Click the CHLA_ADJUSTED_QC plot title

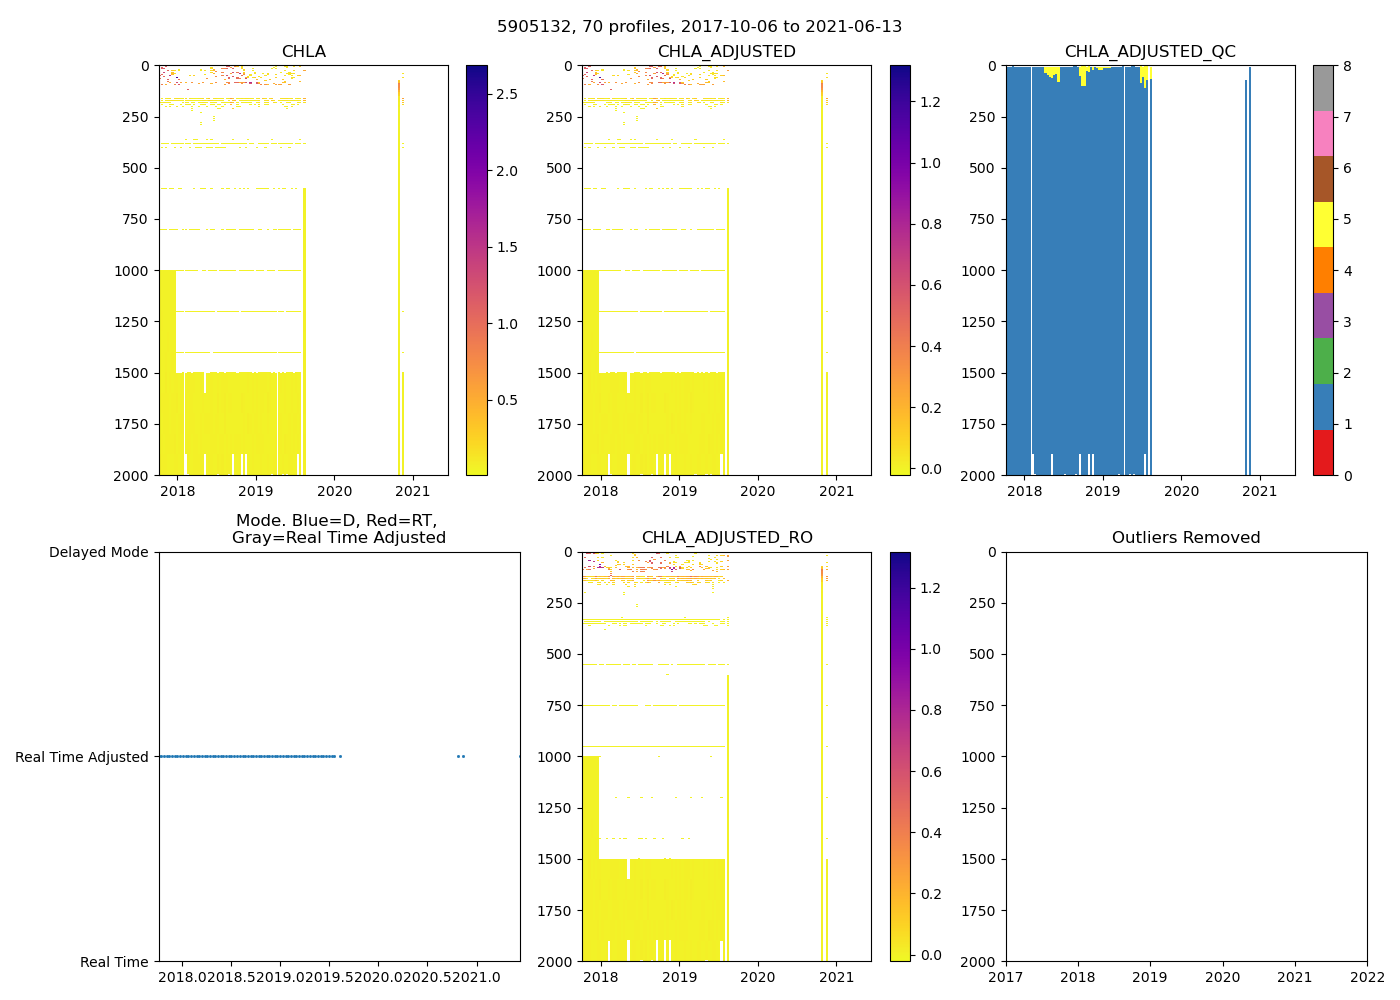(1150, 52)
